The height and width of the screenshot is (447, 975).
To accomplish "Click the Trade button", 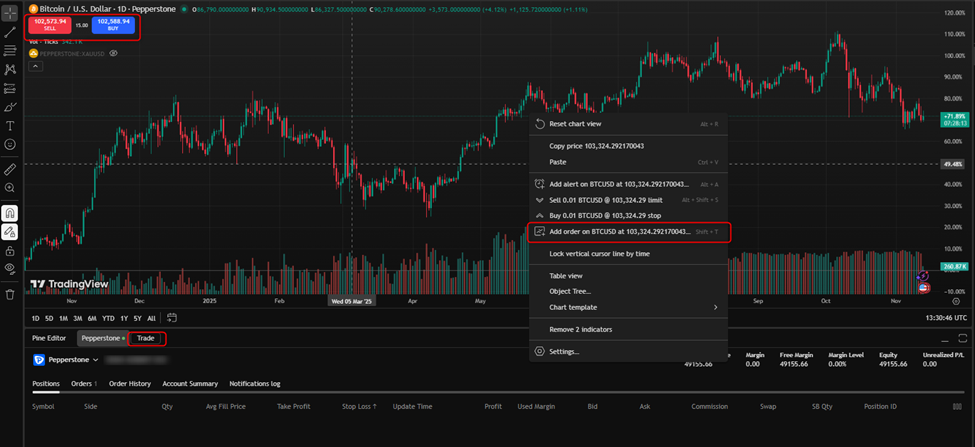I will click(146, 338).
